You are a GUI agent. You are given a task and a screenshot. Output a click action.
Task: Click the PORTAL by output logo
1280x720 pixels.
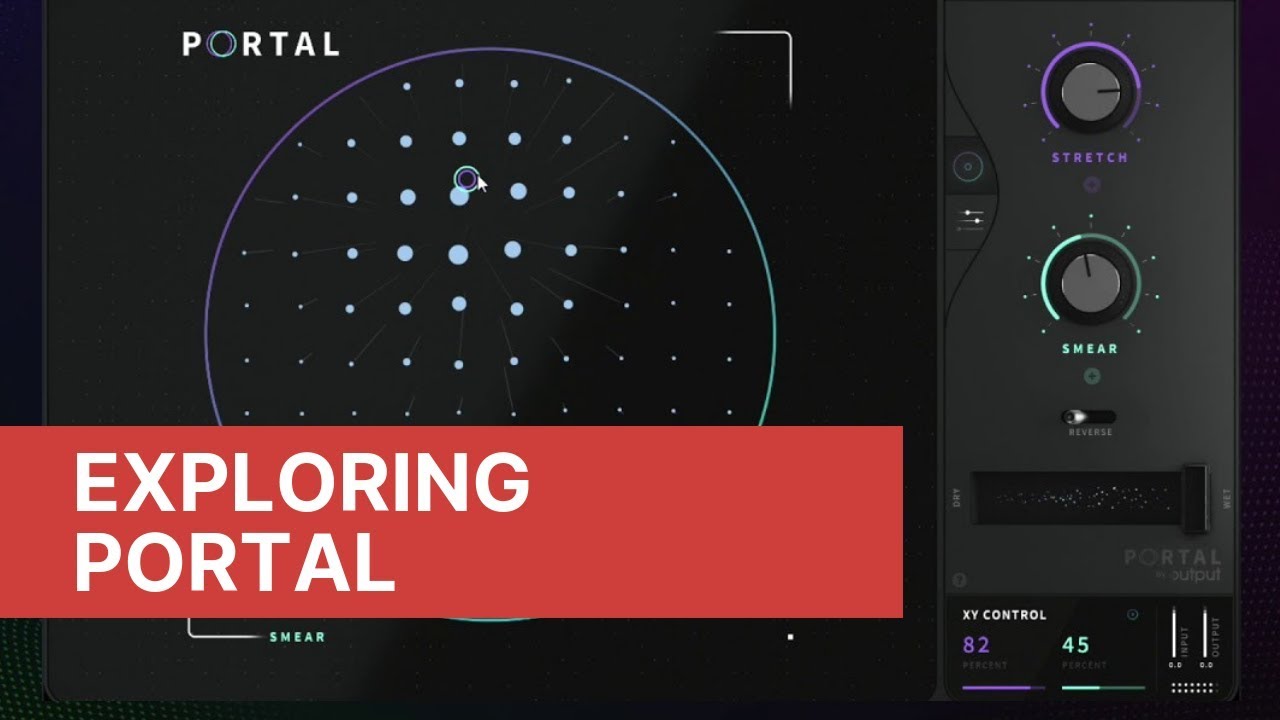click(x=1173, y=563)
